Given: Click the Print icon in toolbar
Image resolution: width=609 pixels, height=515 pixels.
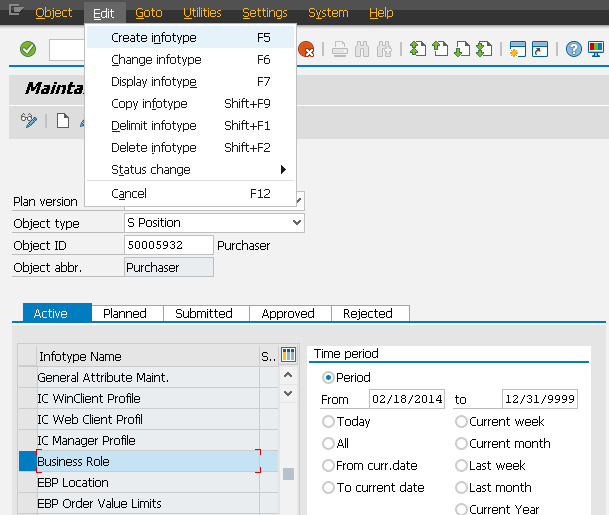Looking at the screenshot, I should pos(340,49).
